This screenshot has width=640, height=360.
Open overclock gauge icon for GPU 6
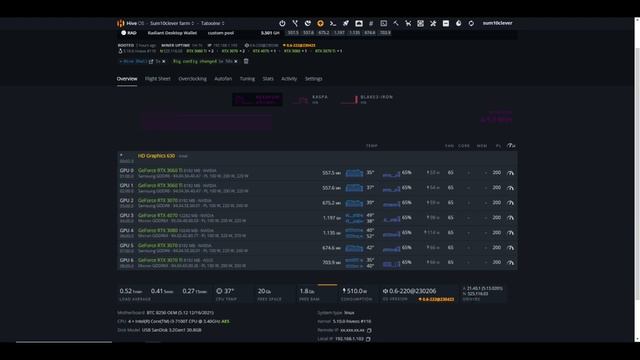pos(510,263)
